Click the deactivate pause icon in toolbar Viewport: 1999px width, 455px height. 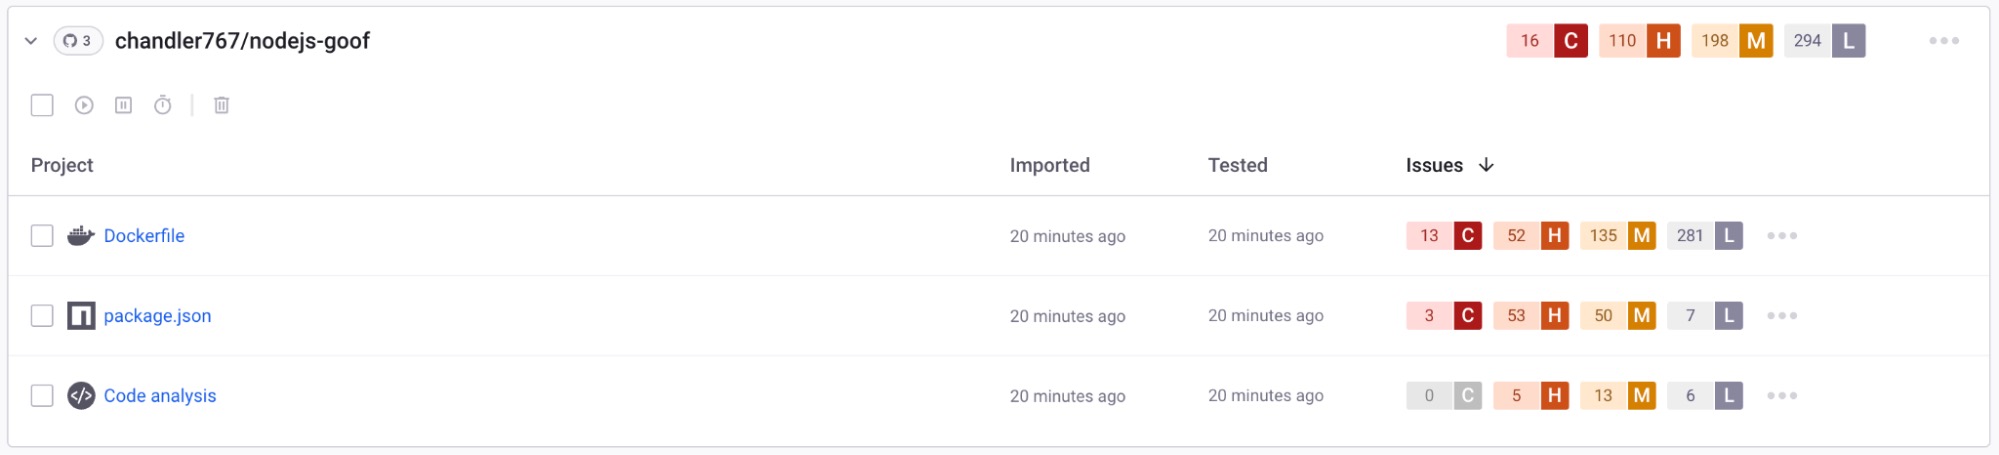(x=123, y=105)
